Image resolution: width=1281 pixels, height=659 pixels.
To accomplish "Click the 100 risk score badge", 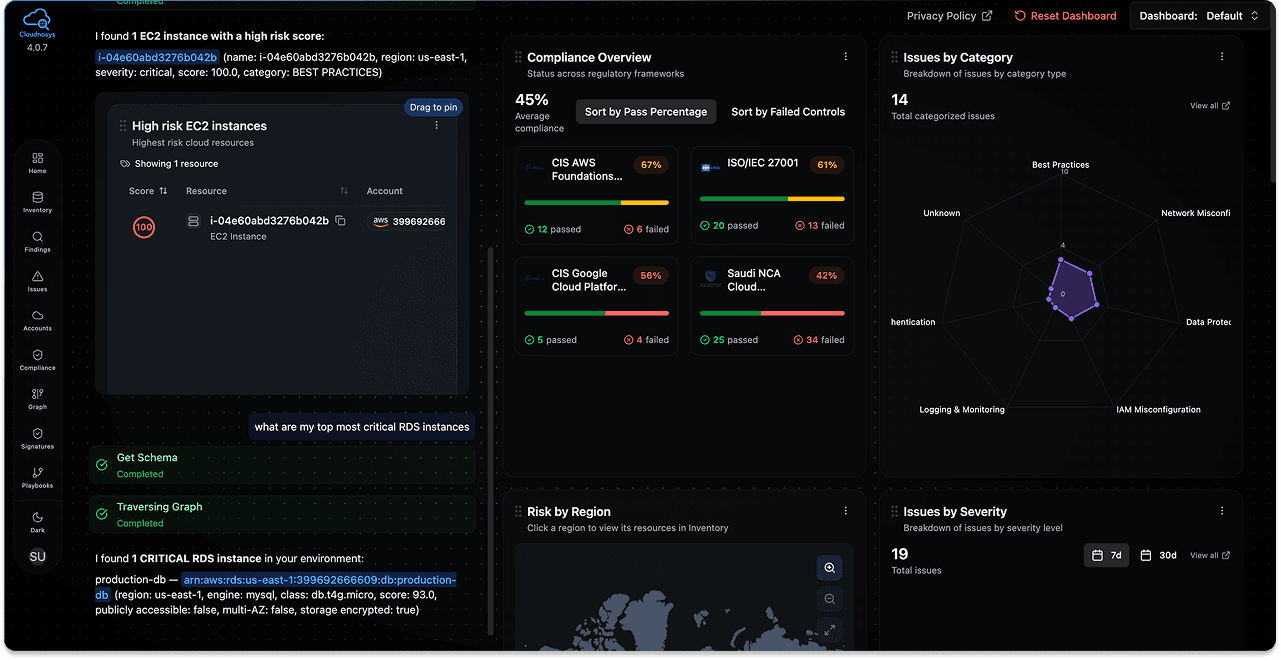I will (x=144, y=228).
